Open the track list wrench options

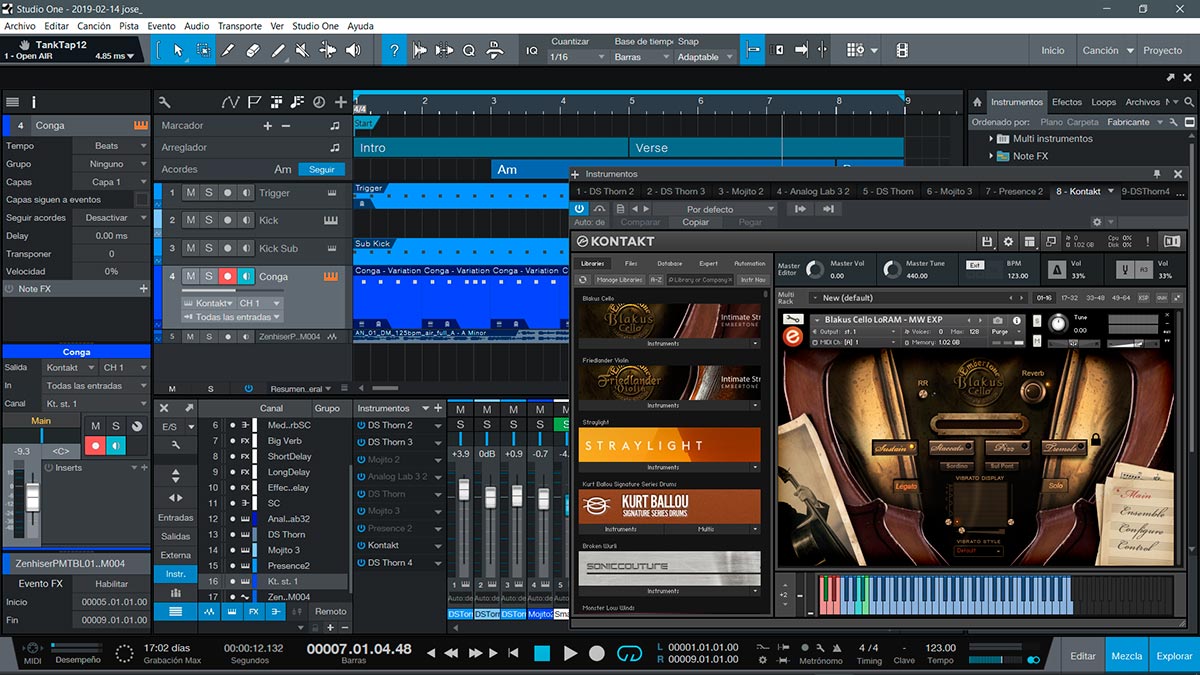pos(165,102)
